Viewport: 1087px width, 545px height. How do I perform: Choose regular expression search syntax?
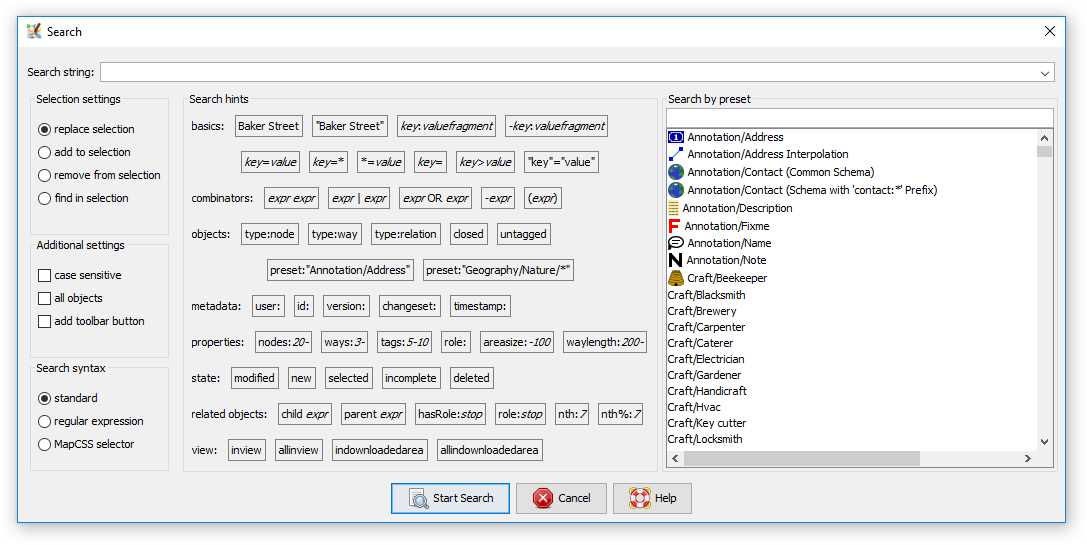coord(44,421)
